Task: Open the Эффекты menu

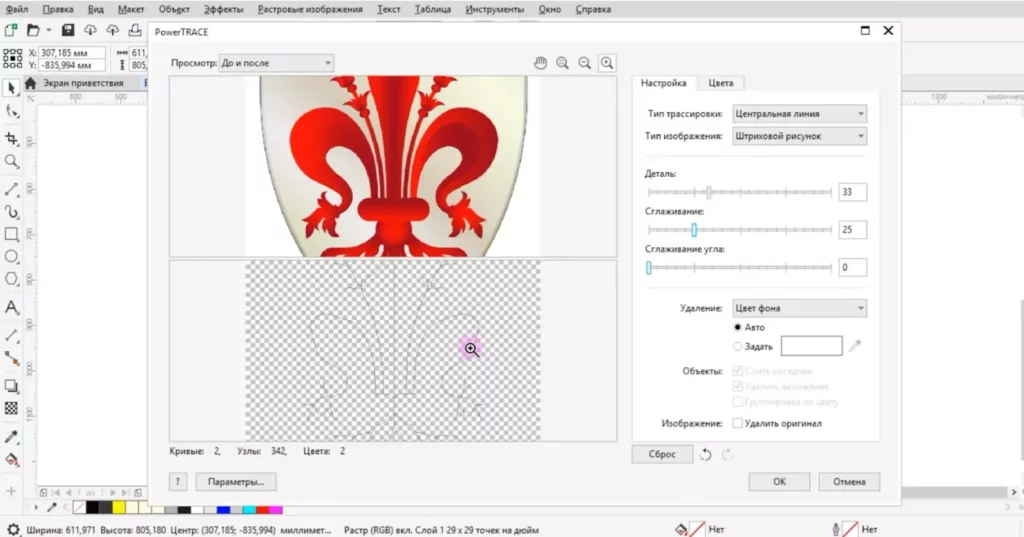Action: [x=223, y=9]
